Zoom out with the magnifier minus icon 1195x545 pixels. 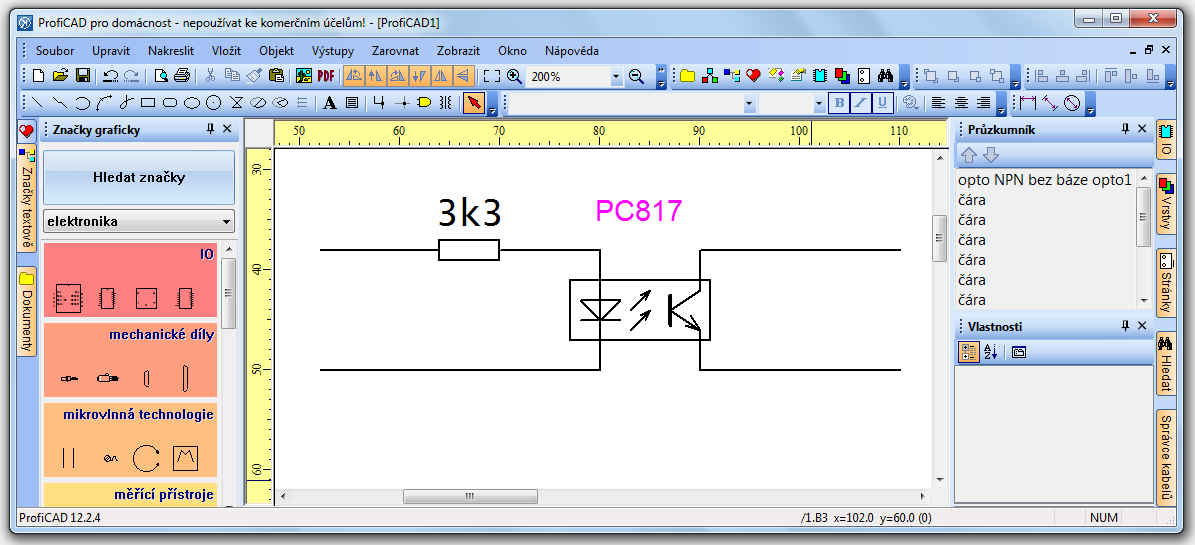click(636, 75)
